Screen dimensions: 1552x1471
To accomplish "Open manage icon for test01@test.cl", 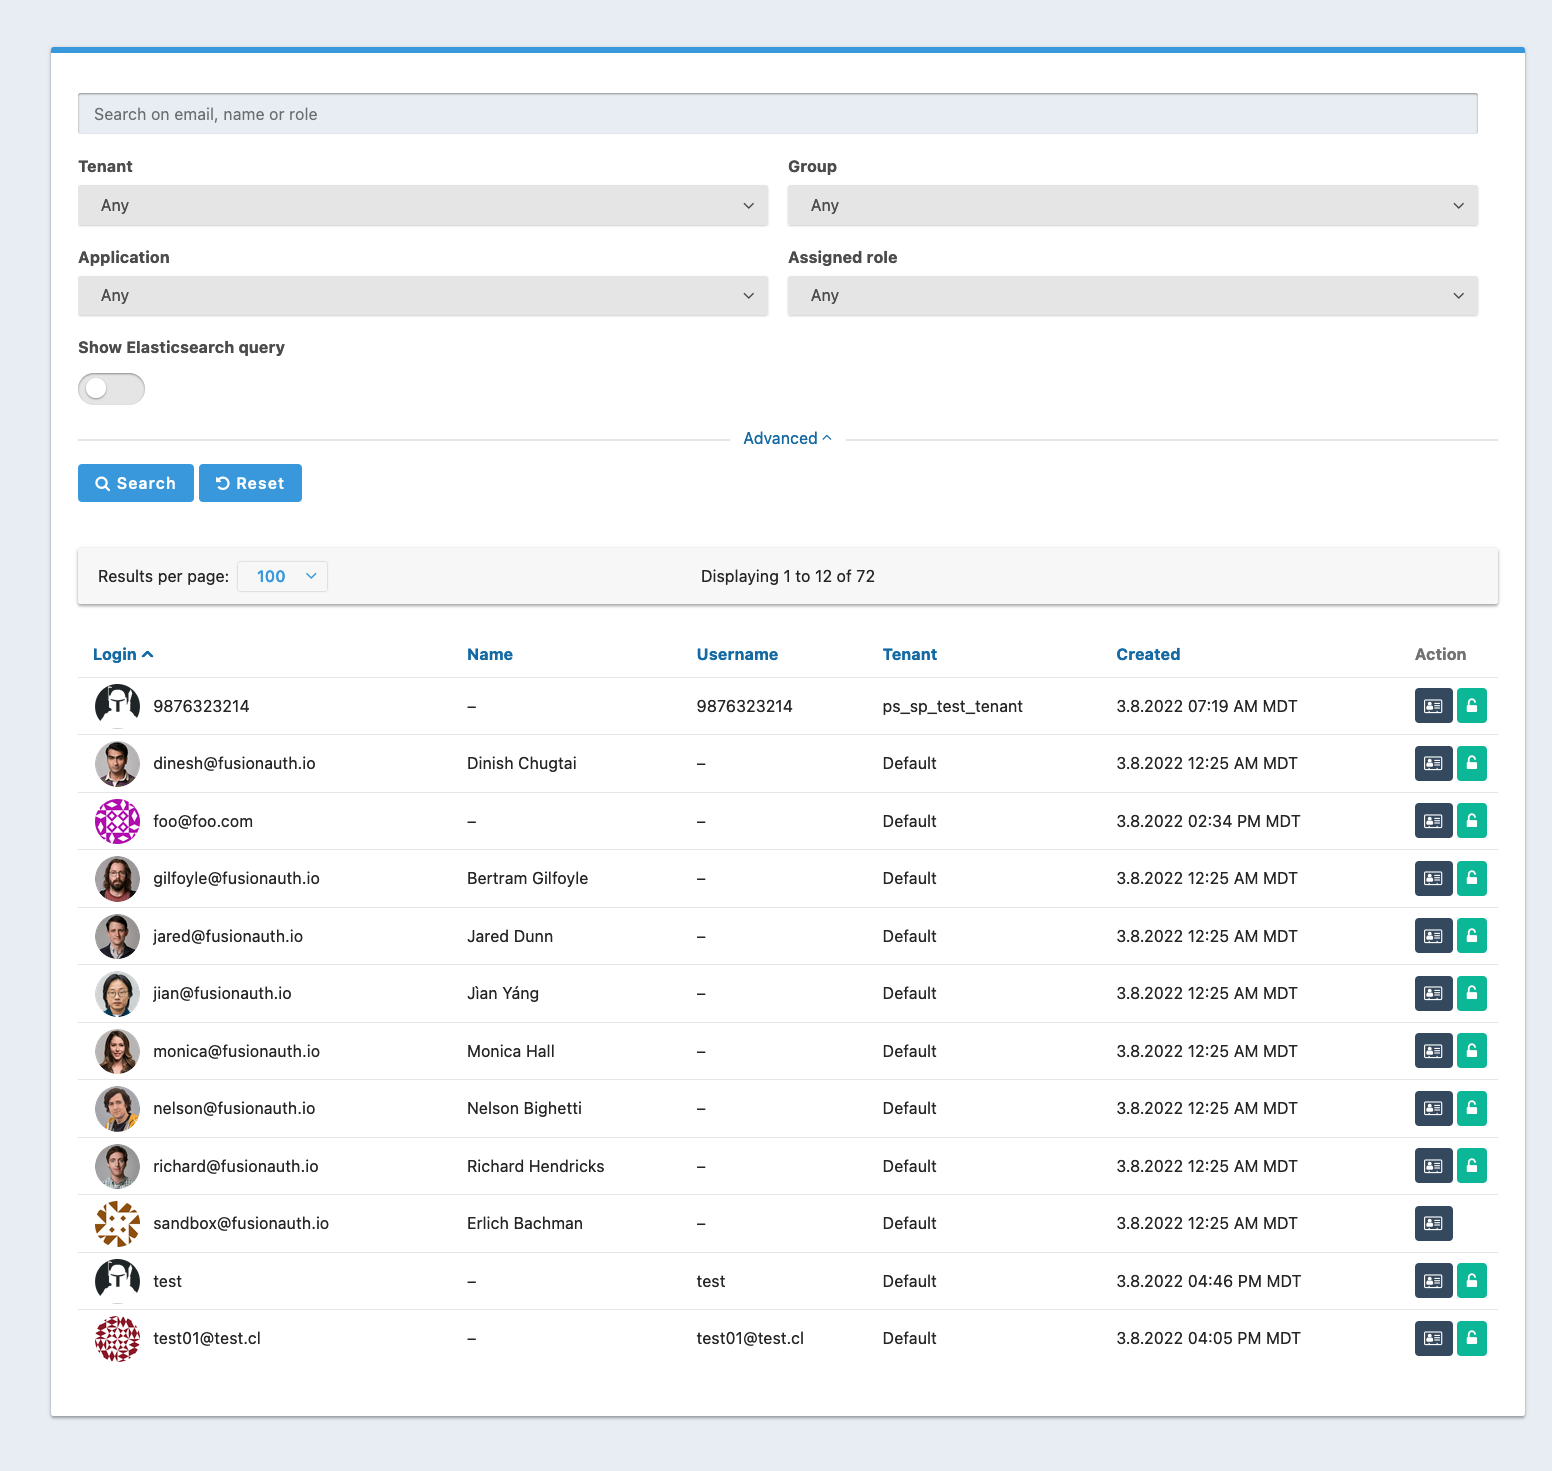I will coord(1433,1338).
